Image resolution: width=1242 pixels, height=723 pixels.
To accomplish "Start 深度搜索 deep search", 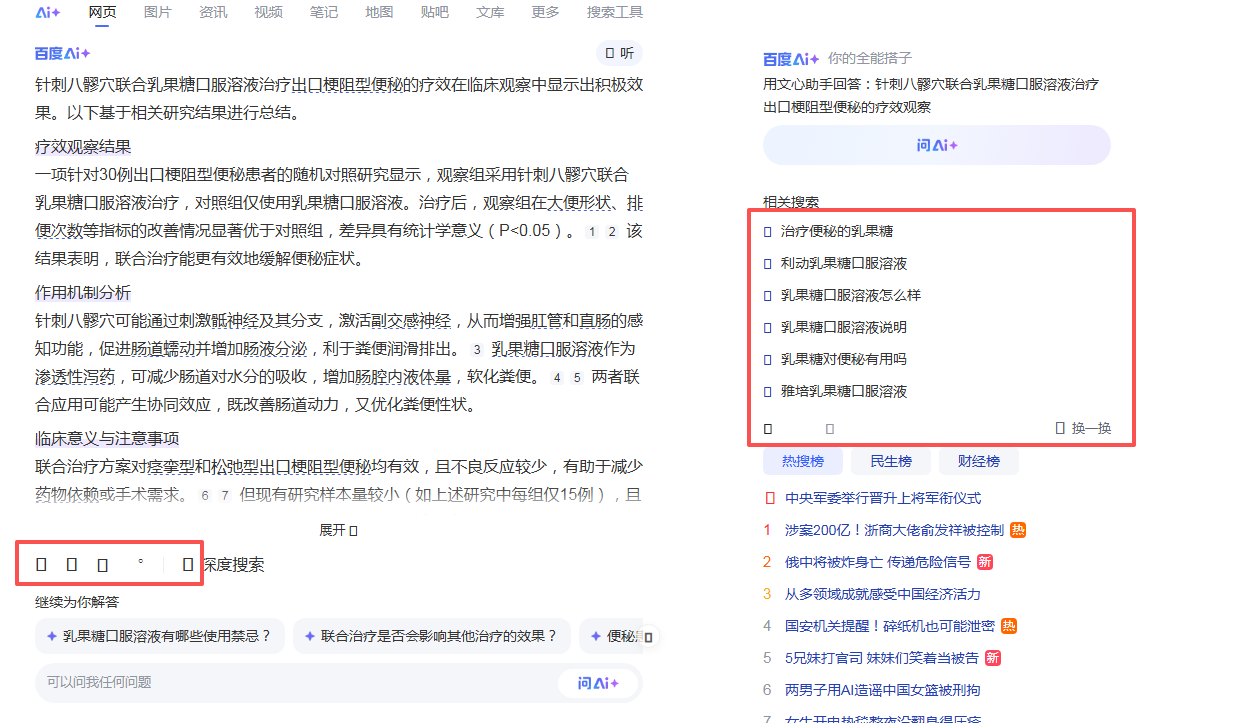I will pos(225,565).
